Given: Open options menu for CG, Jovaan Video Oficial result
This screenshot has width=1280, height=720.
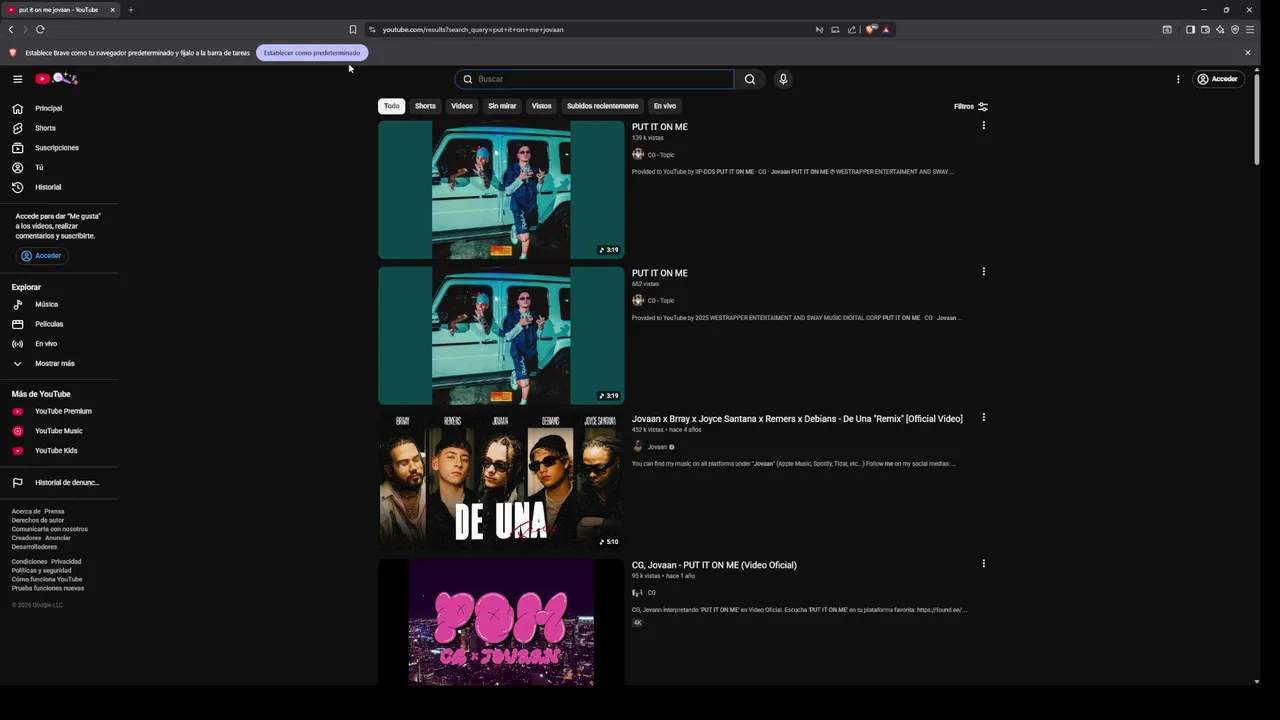Looking at the screenshot, I should [x=984, y=564].
